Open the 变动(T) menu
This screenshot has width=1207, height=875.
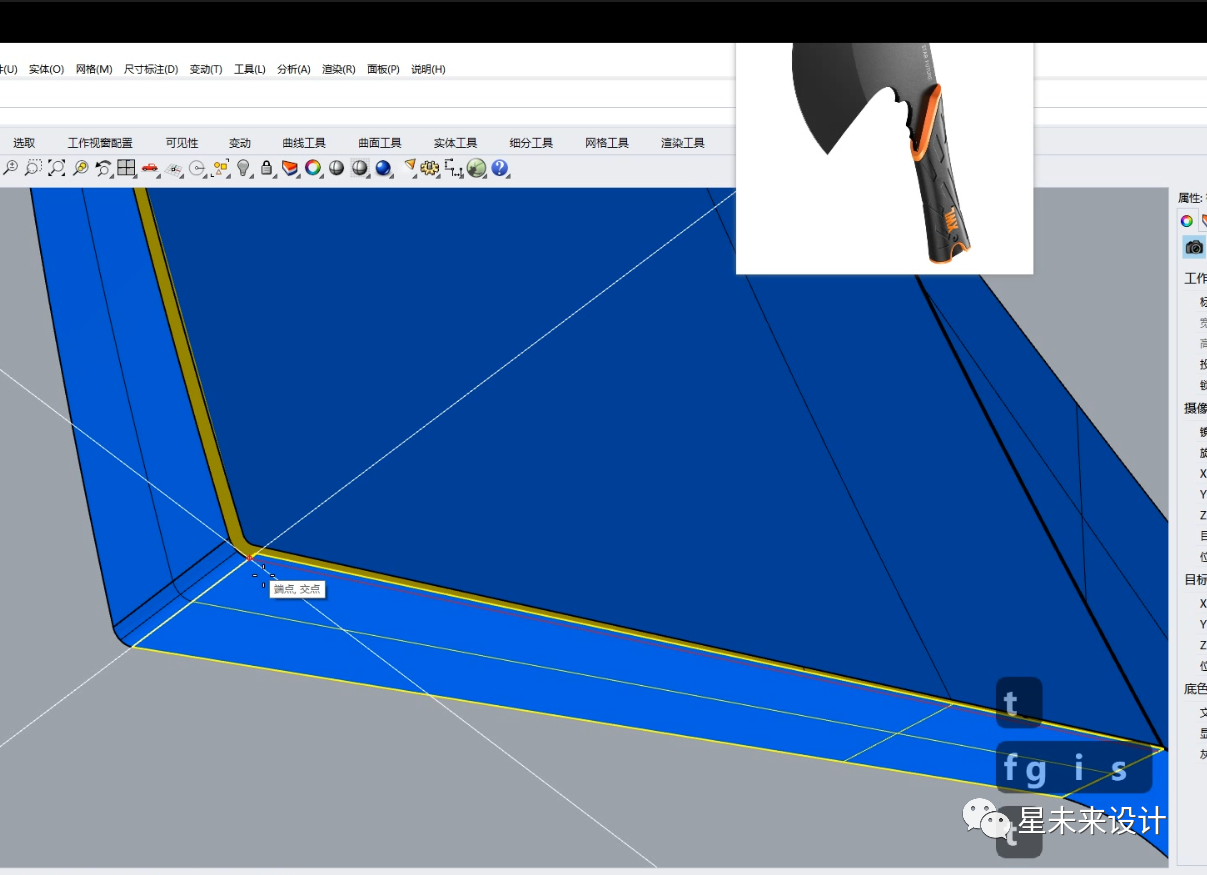206,69
